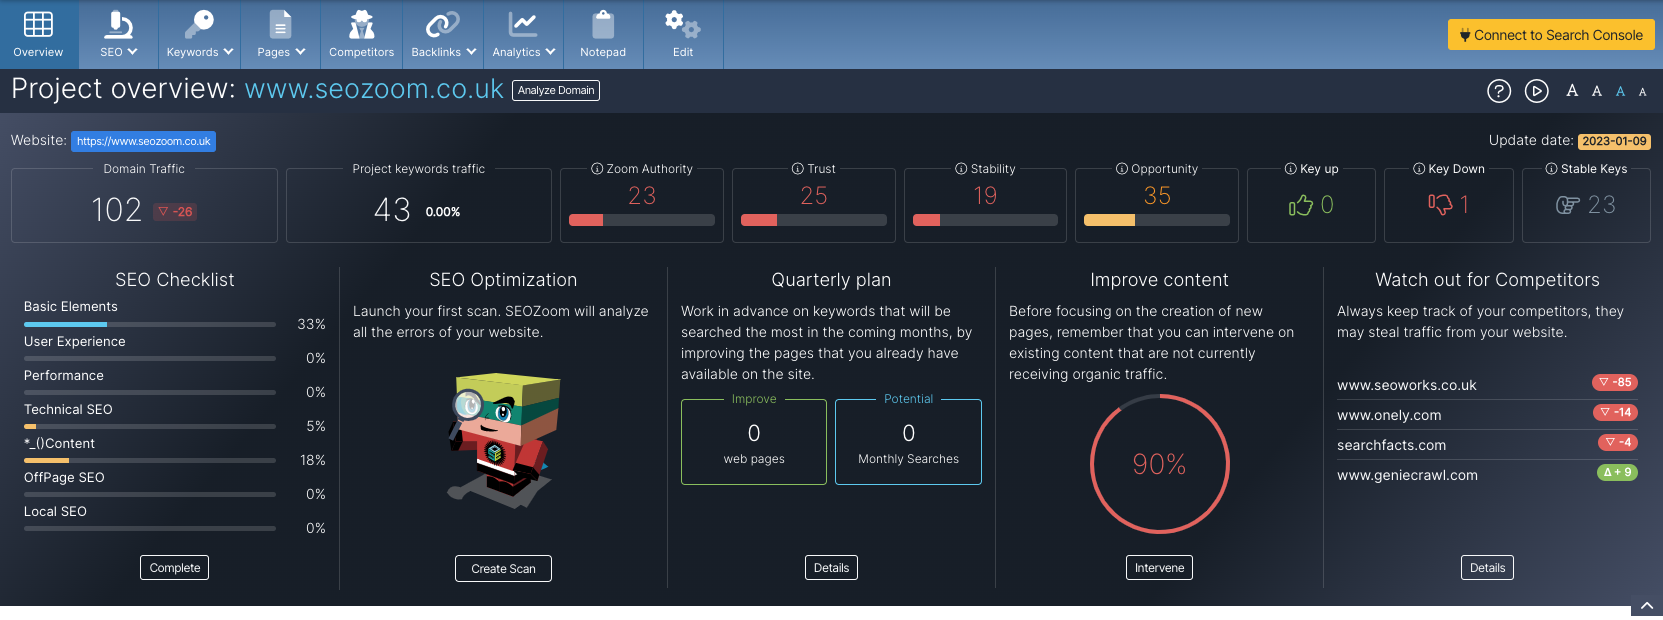Click the scroll to top arrow icon
The height and width of the screenshot is (620, 1663).
1647,606
